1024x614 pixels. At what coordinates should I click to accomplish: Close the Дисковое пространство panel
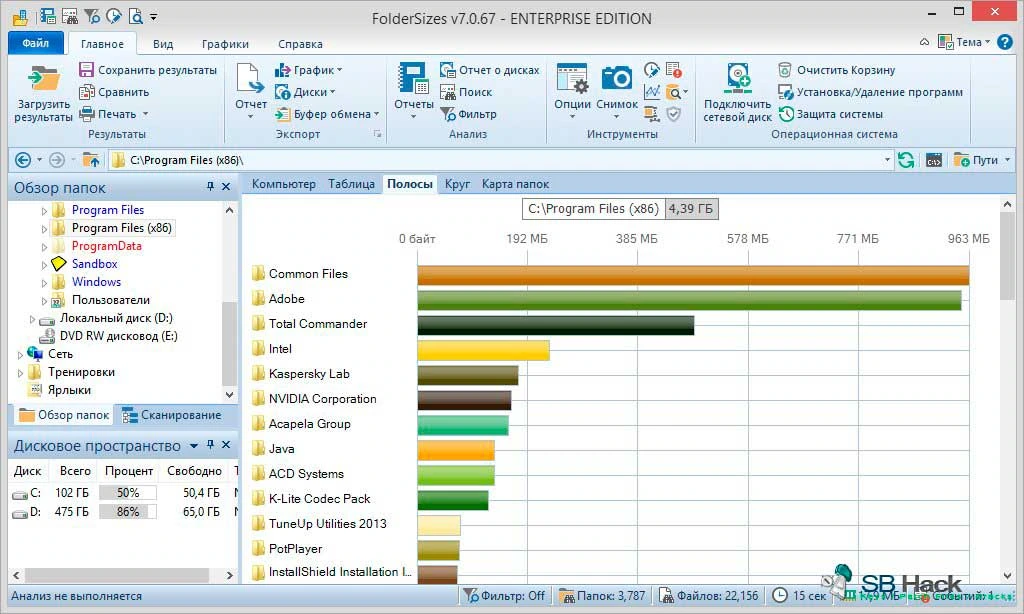[226, 445]
